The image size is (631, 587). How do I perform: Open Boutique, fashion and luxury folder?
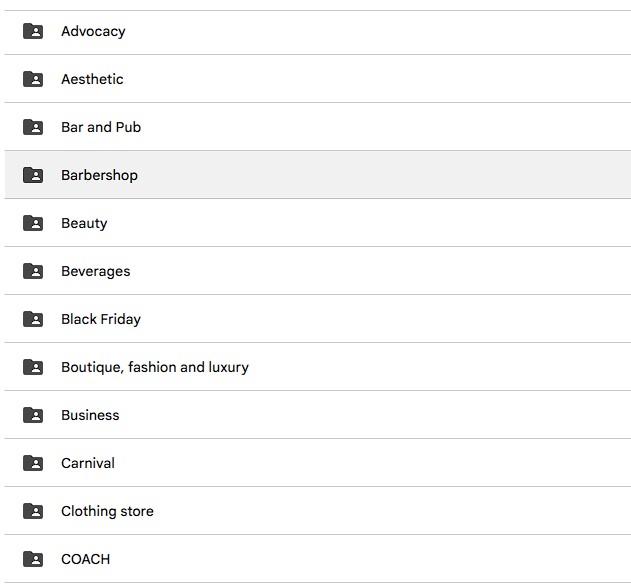[155, 367]
